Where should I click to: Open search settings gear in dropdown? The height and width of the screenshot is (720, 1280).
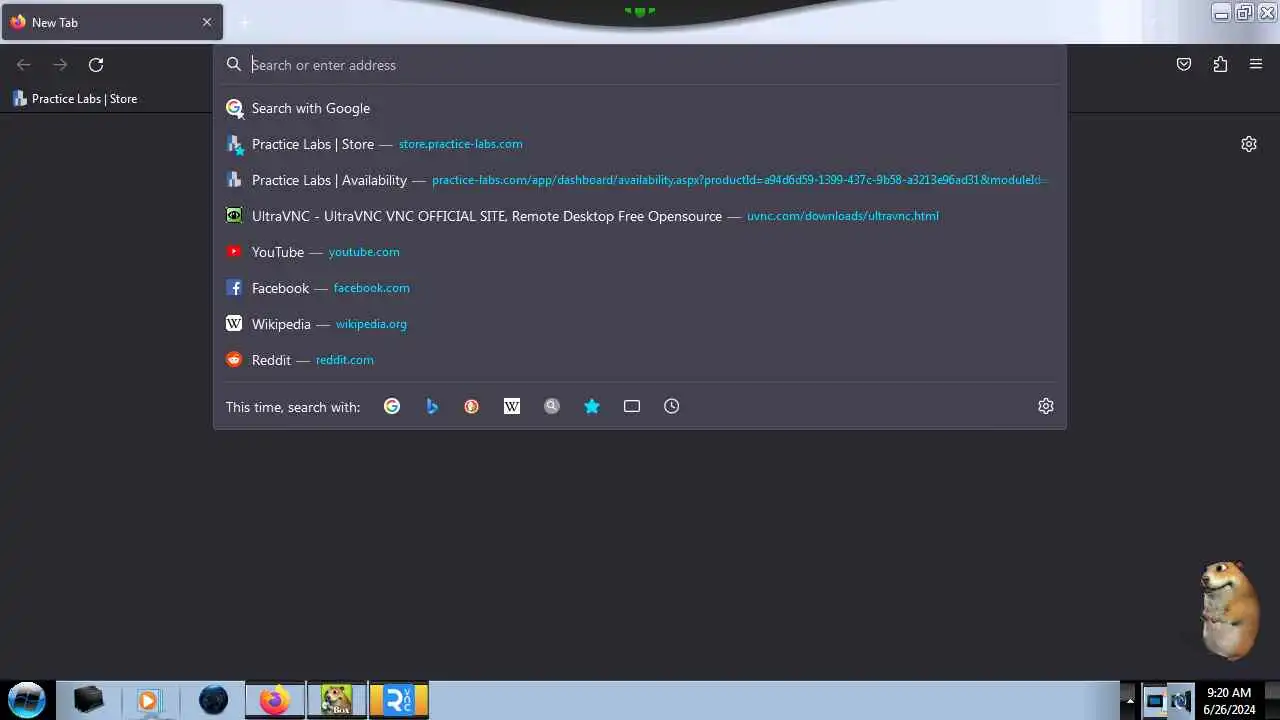pos(1046,406)
